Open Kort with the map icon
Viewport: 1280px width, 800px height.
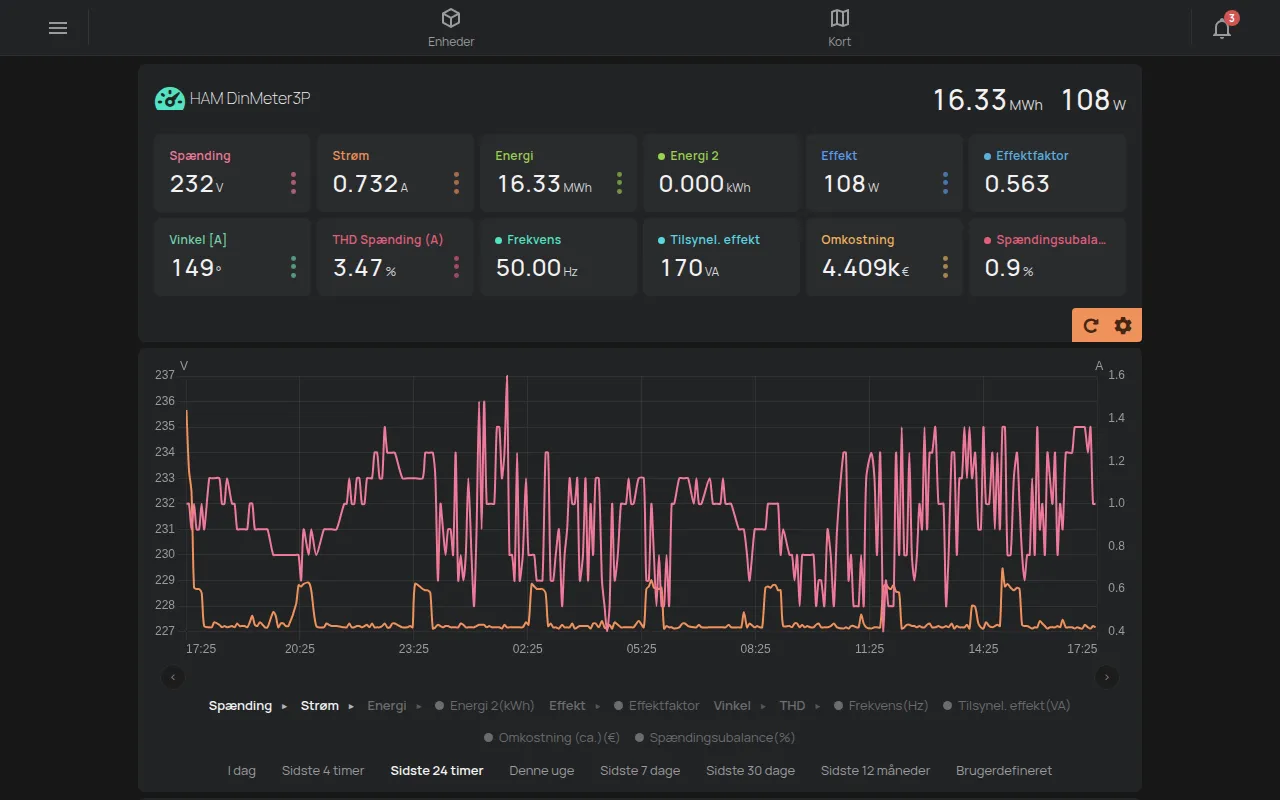tap(840, 28)
